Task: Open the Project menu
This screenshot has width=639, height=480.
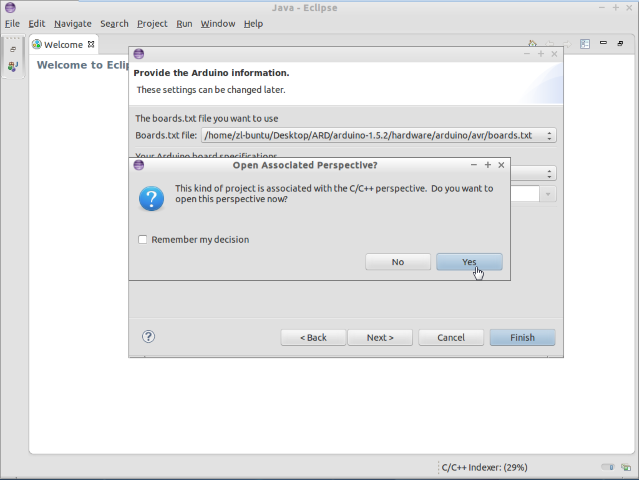Action: click(x=152, y=24)
